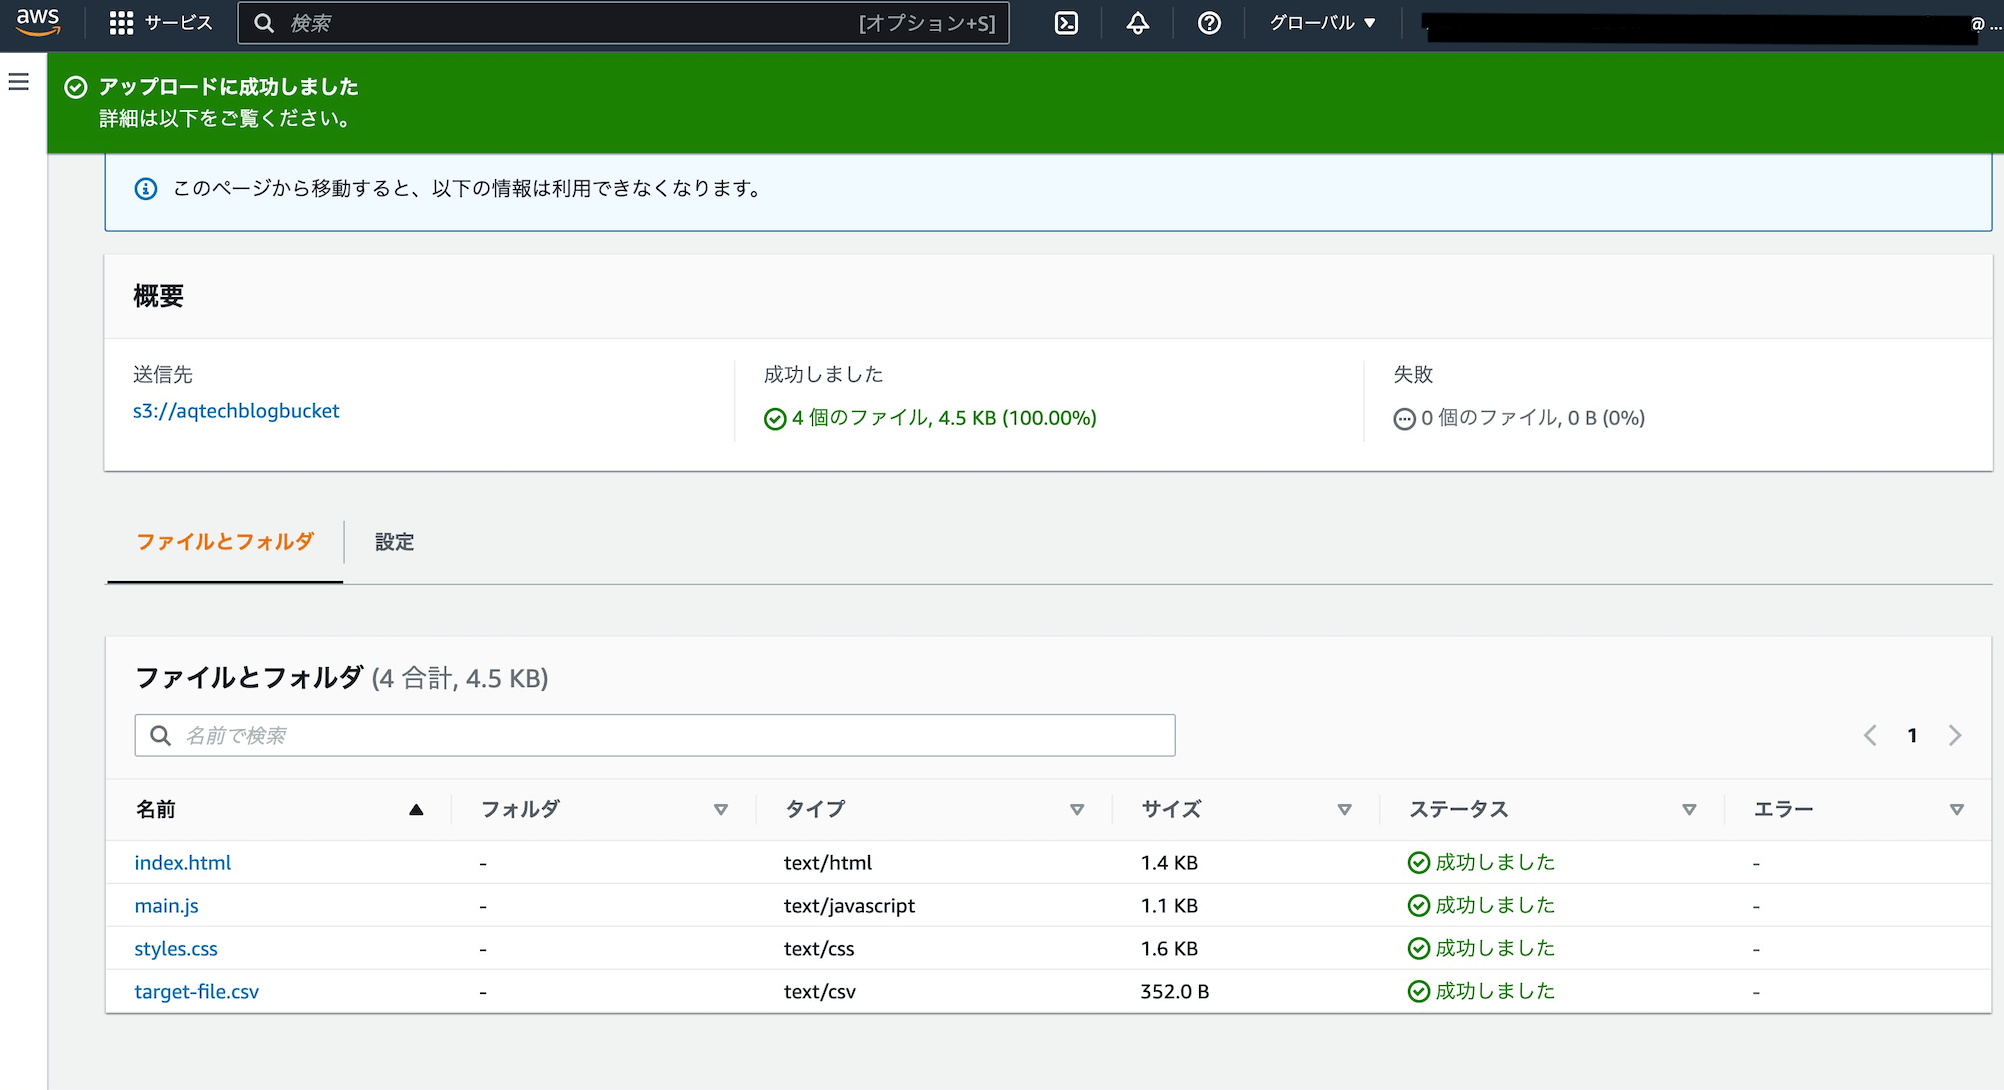Go to the previous page arrow
The width and height of the screenshot is (2004, 1090).
[1870, 736]
